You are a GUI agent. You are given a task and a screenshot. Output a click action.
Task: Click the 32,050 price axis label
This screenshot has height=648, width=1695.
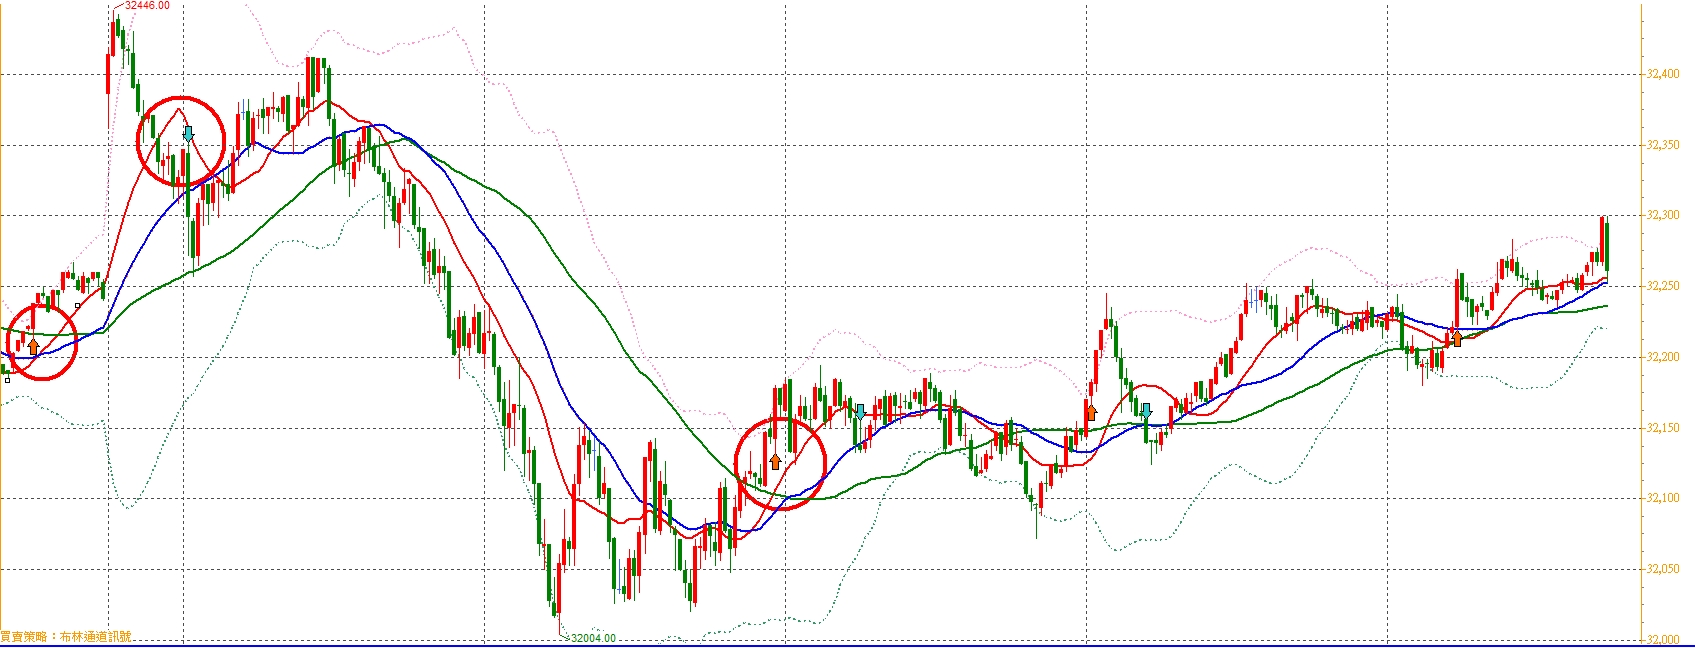(1662, 569)
